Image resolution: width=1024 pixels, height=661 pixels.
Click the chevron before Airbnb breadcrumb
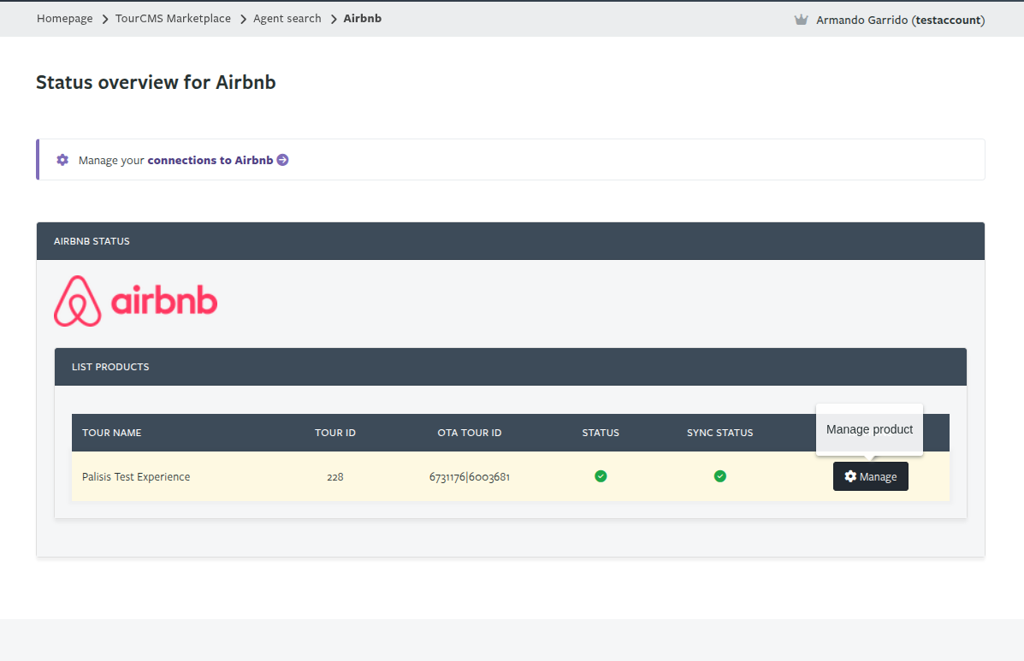334,20
